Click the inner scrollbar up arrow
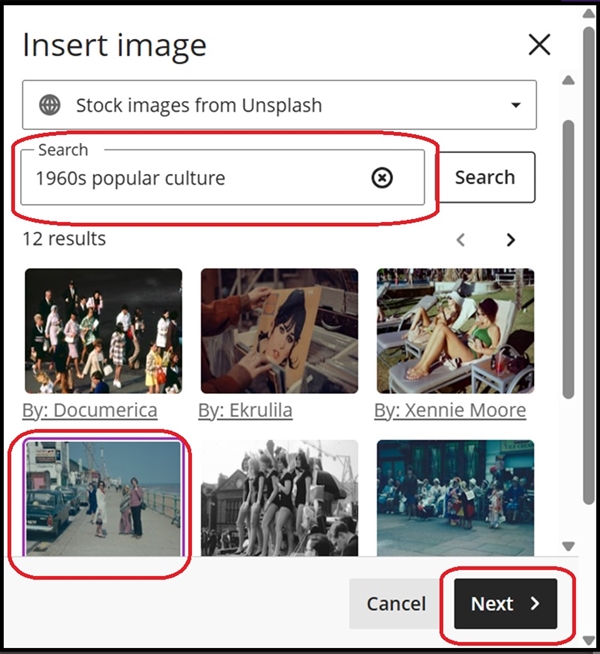This screenshot has height=654, width=600. [x=568, y=80]
